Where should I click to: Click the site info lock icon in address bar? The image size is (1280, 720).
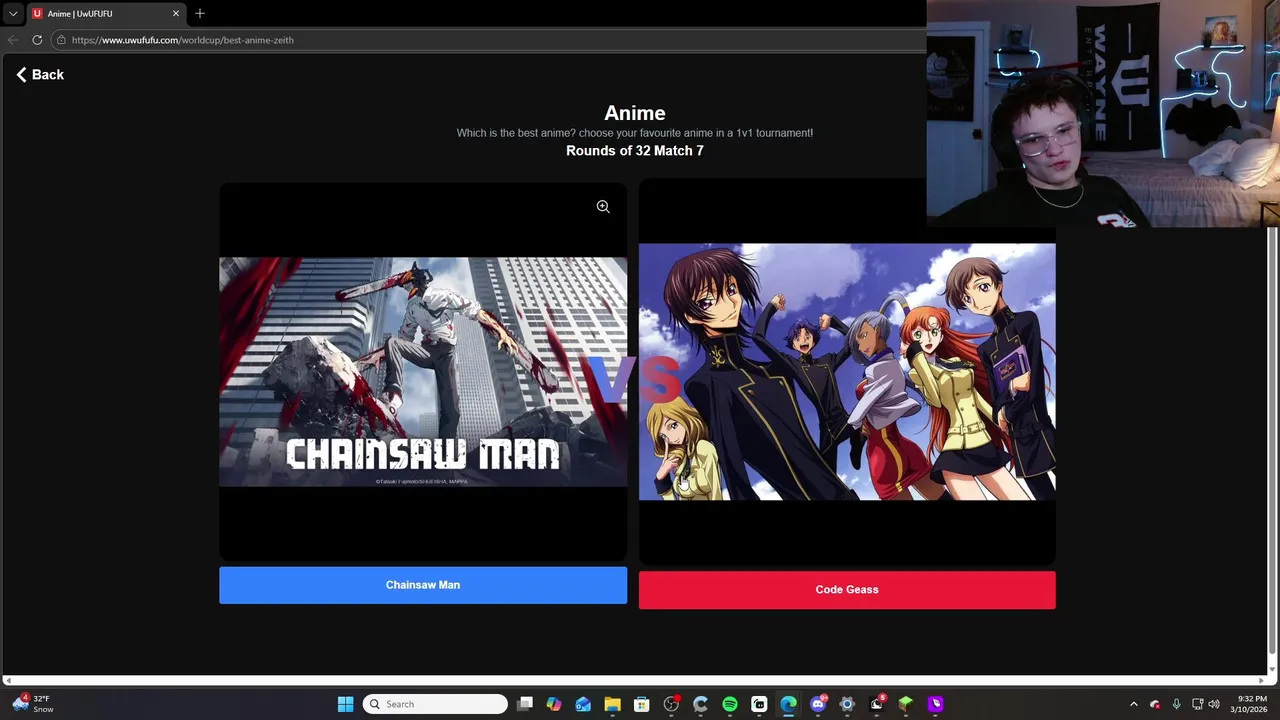click(61, 40)
